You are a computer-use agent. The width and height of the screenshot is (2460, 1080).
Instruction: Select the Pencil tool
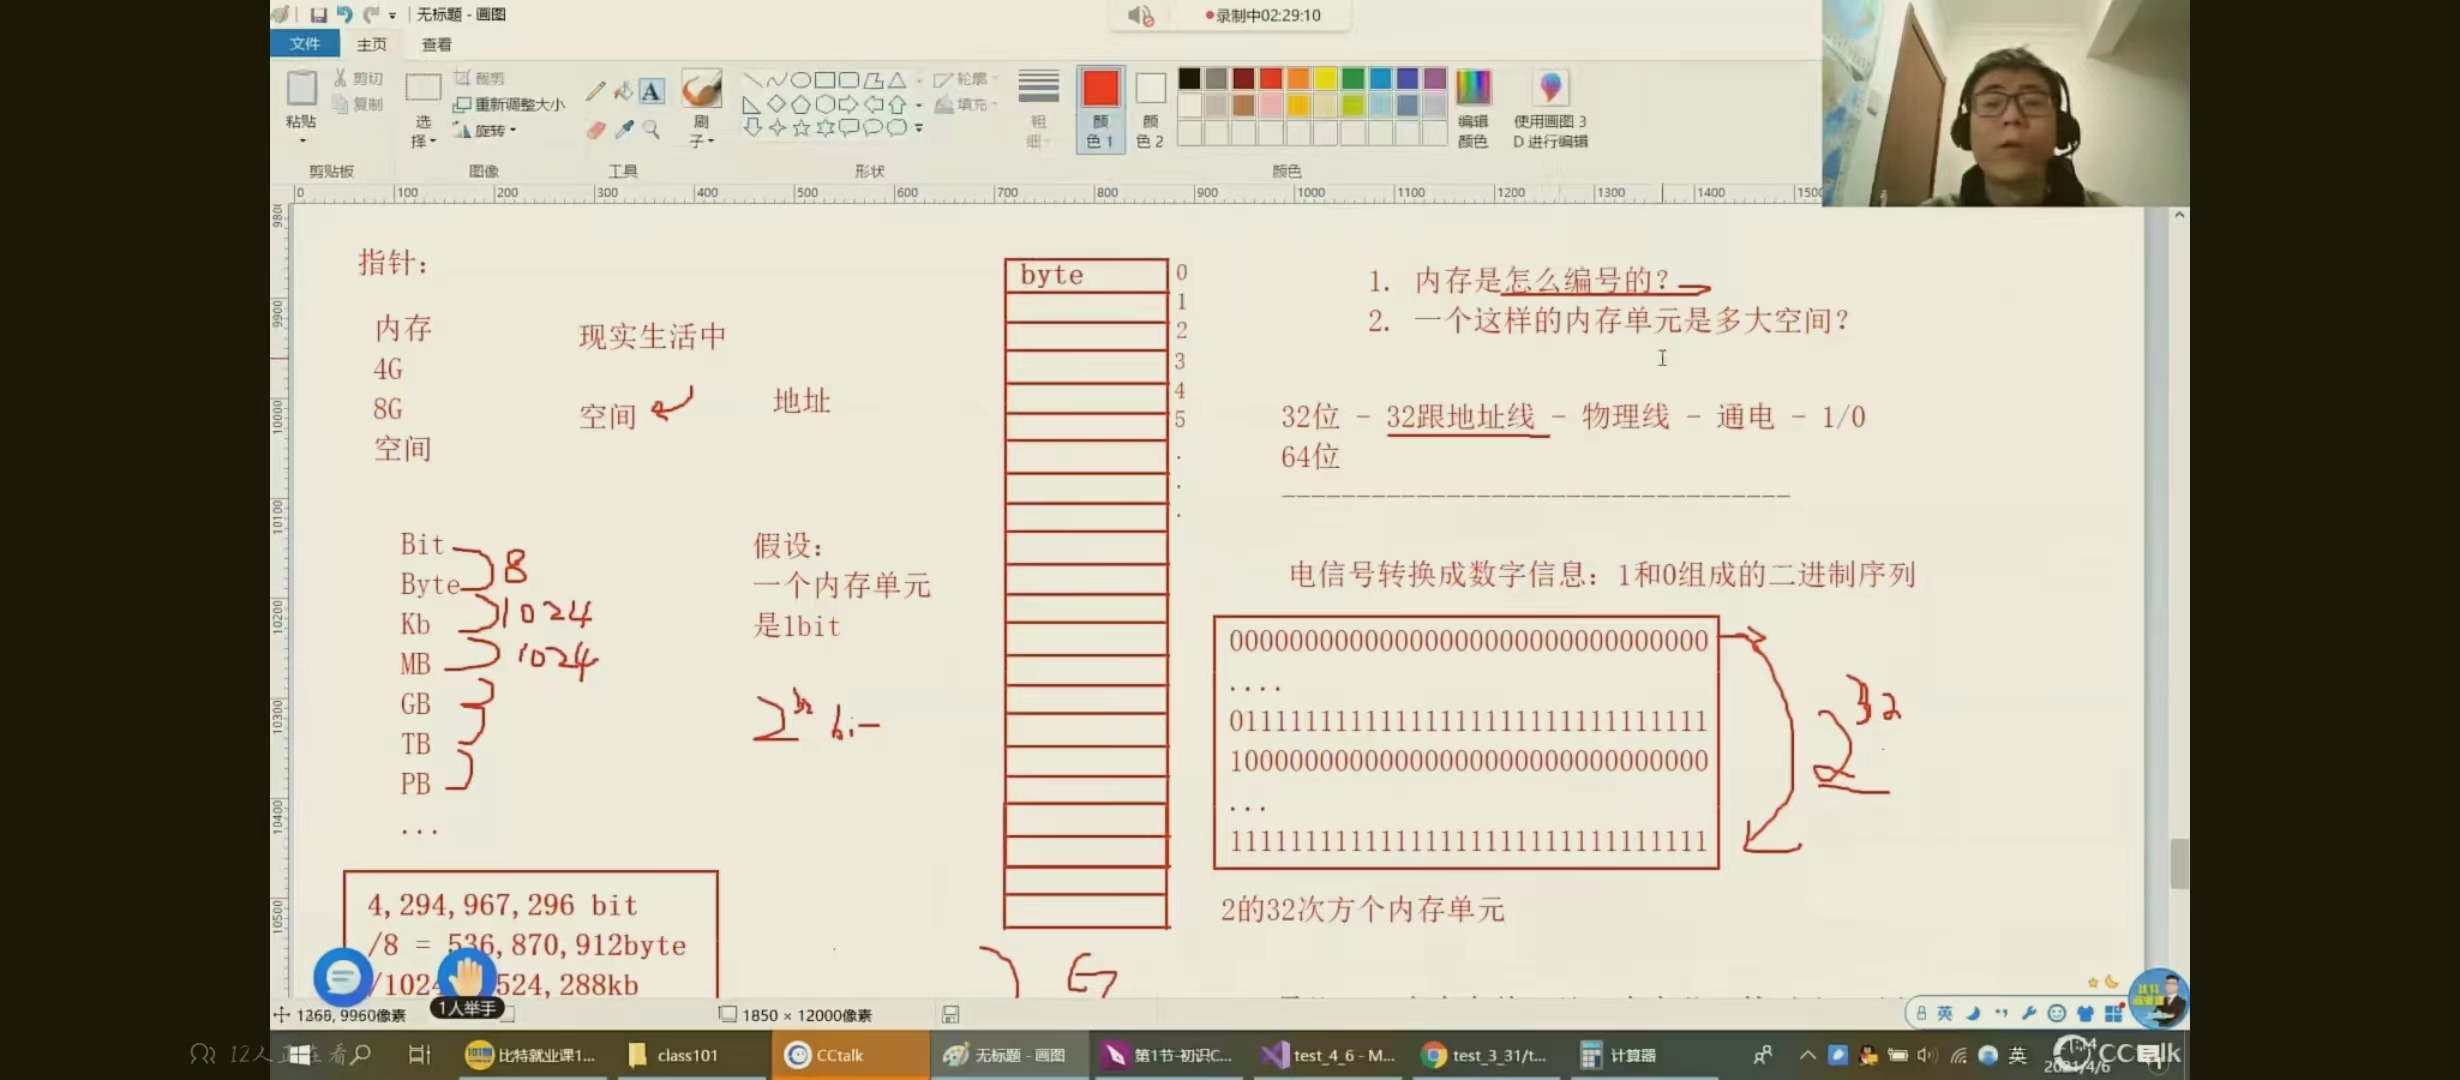pyautogui.click(x=596, y=91)
